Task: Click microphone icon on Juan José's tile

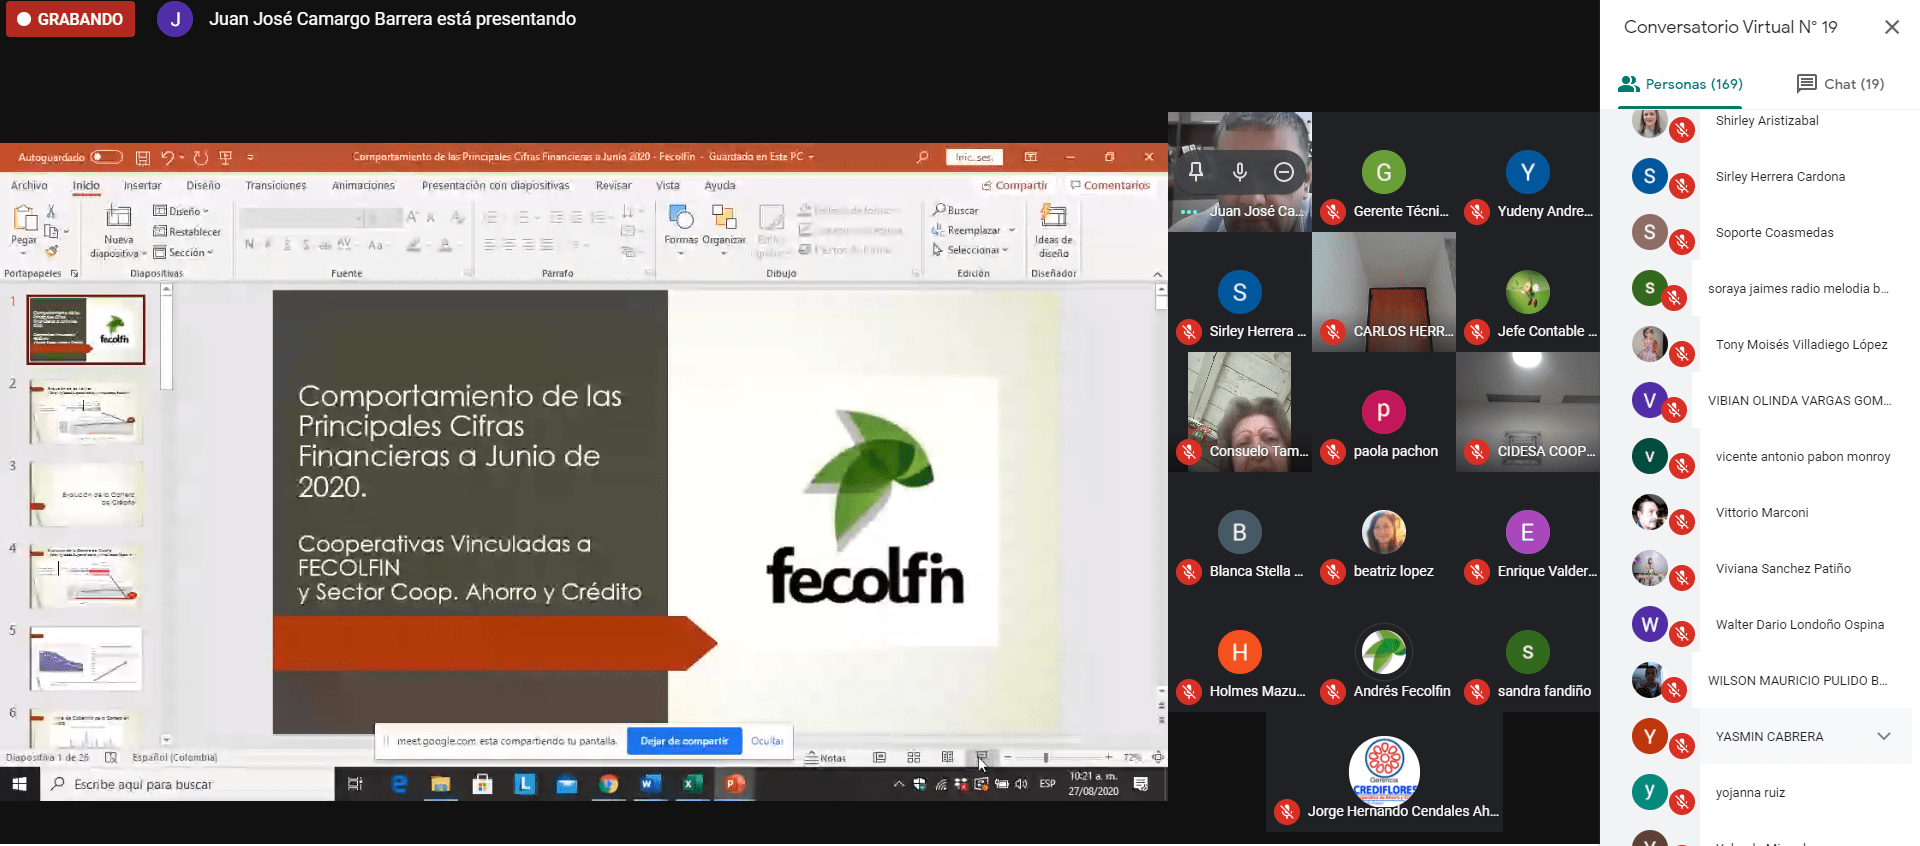Action: click(1240, 172)
